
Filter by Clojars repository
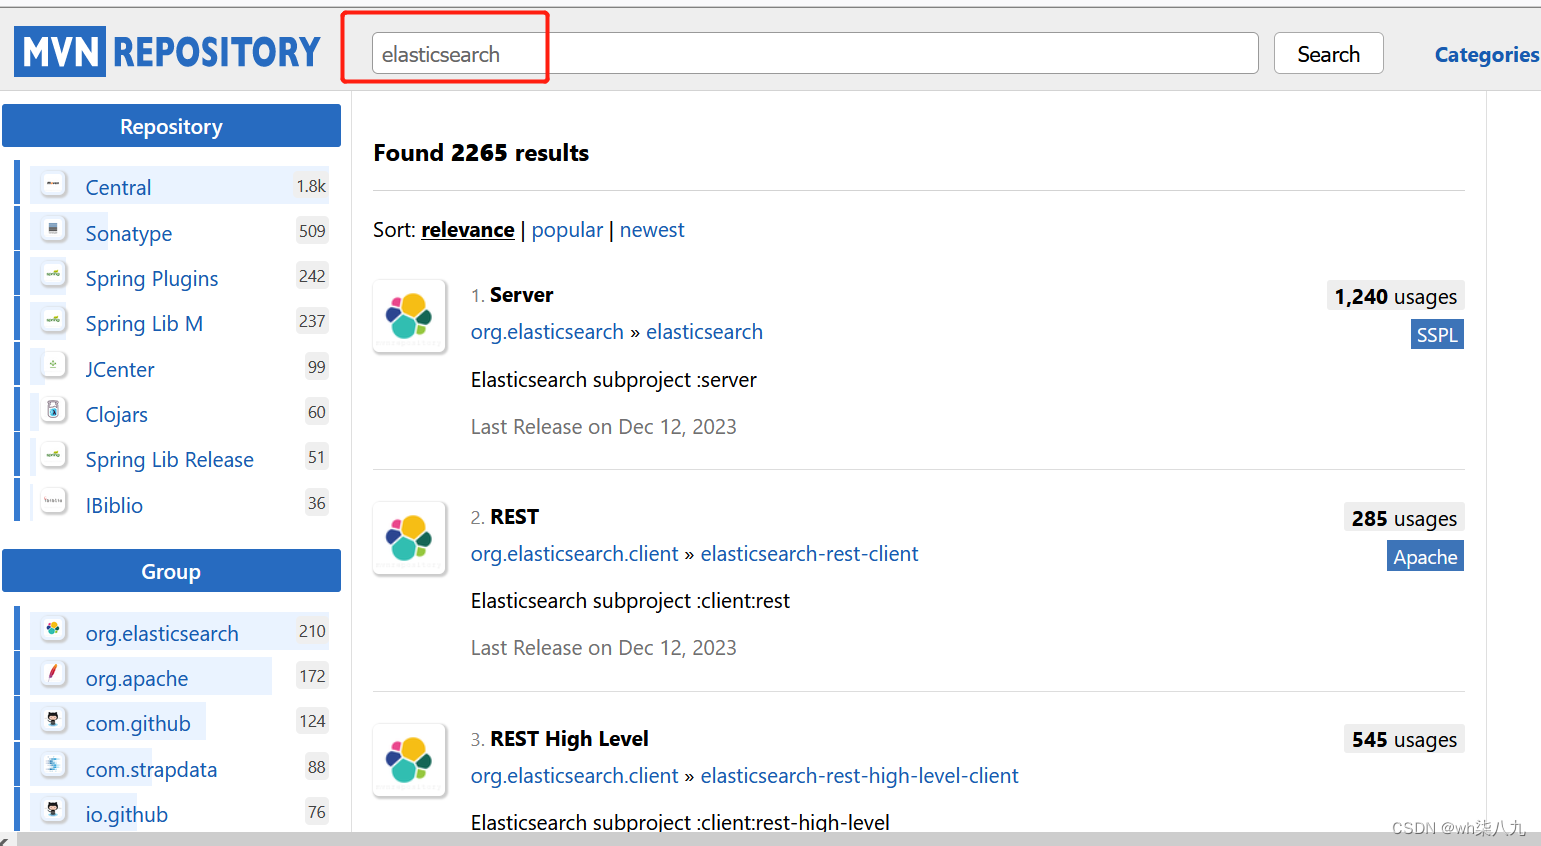click(117, 414)
